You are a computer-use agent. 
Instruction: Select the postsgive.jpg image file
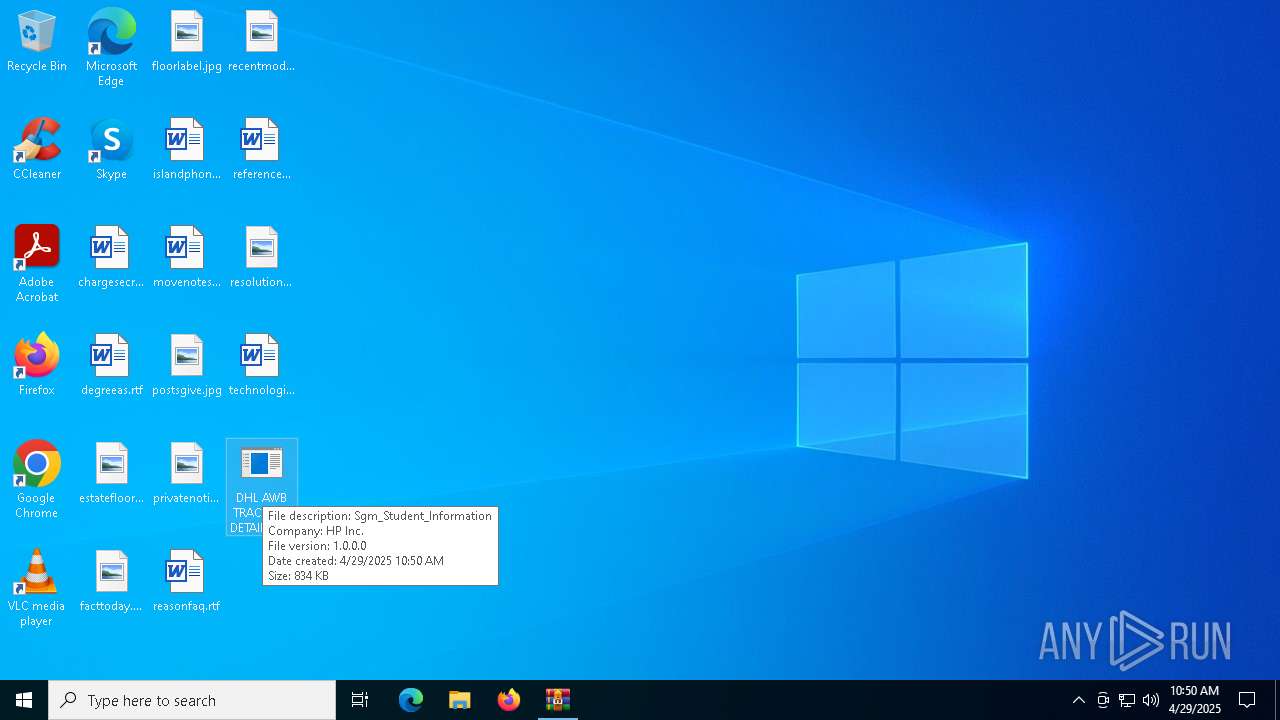click(187, 366)
